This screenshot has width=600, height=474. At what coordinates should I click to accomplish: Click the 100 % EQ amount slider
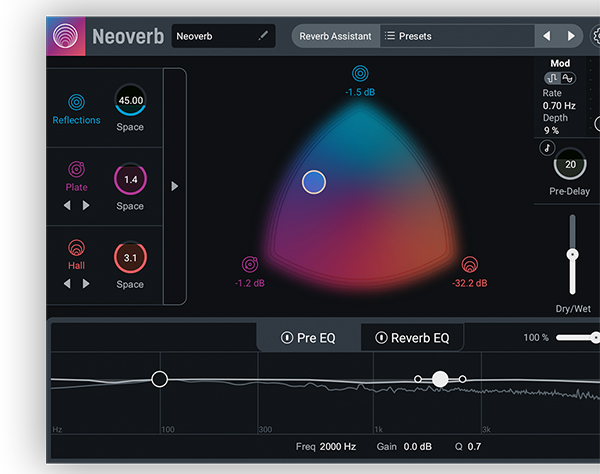click(578, 337)
